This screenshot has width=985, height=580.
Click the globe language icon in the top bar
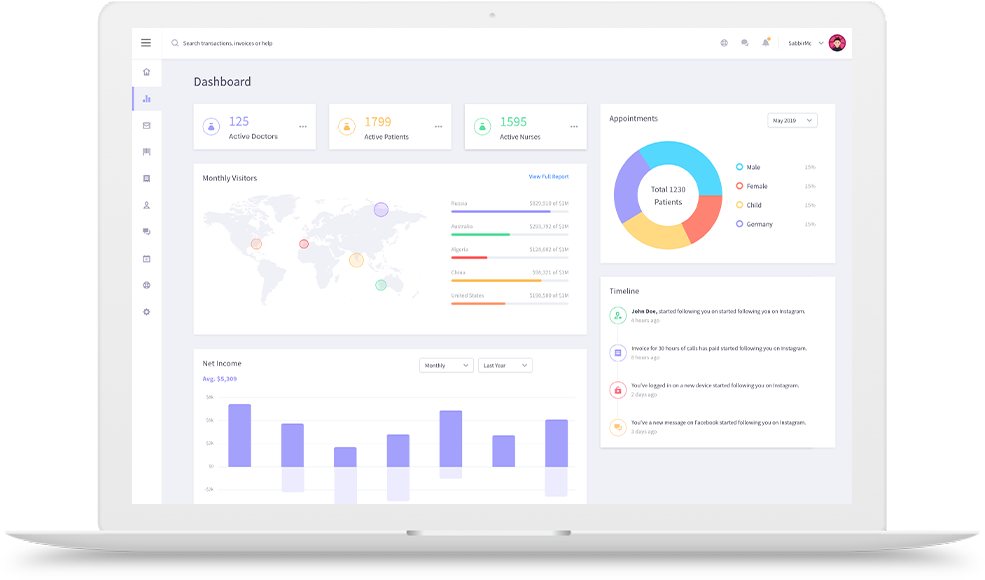724,43
